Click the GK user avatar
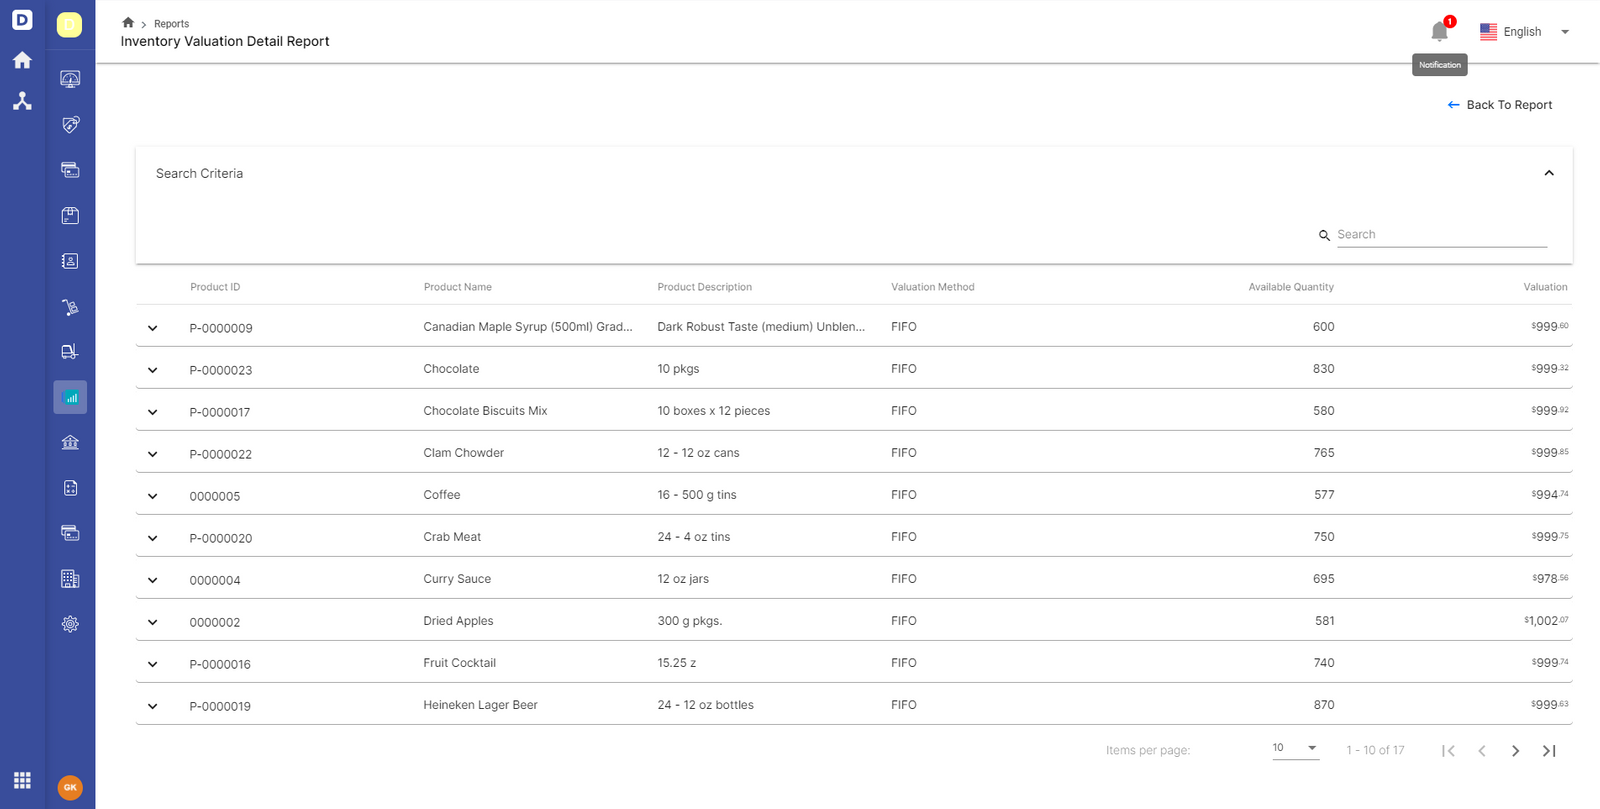Image resolution: width=1600 pixels, height=809 pixels. pos(70,787)
